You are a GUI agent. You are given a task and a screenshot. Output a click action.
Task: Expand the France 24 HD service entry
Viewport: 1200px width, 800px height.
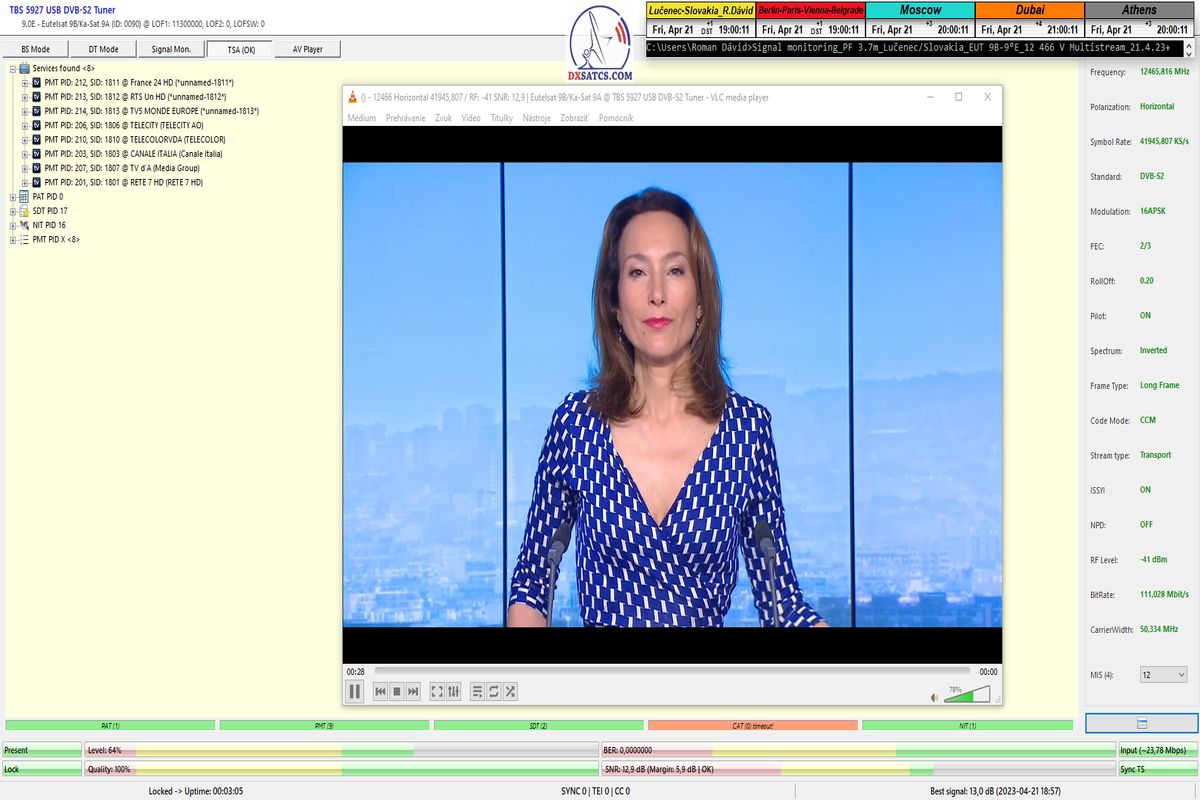[x=25, y=83]
